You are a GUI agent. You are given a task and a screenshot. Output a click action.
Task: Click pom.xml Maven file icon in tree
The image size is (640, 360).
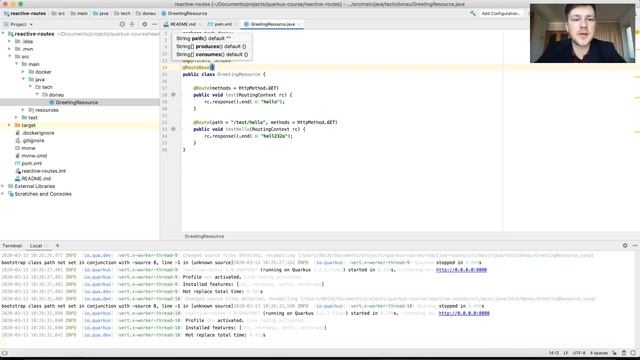18,163
